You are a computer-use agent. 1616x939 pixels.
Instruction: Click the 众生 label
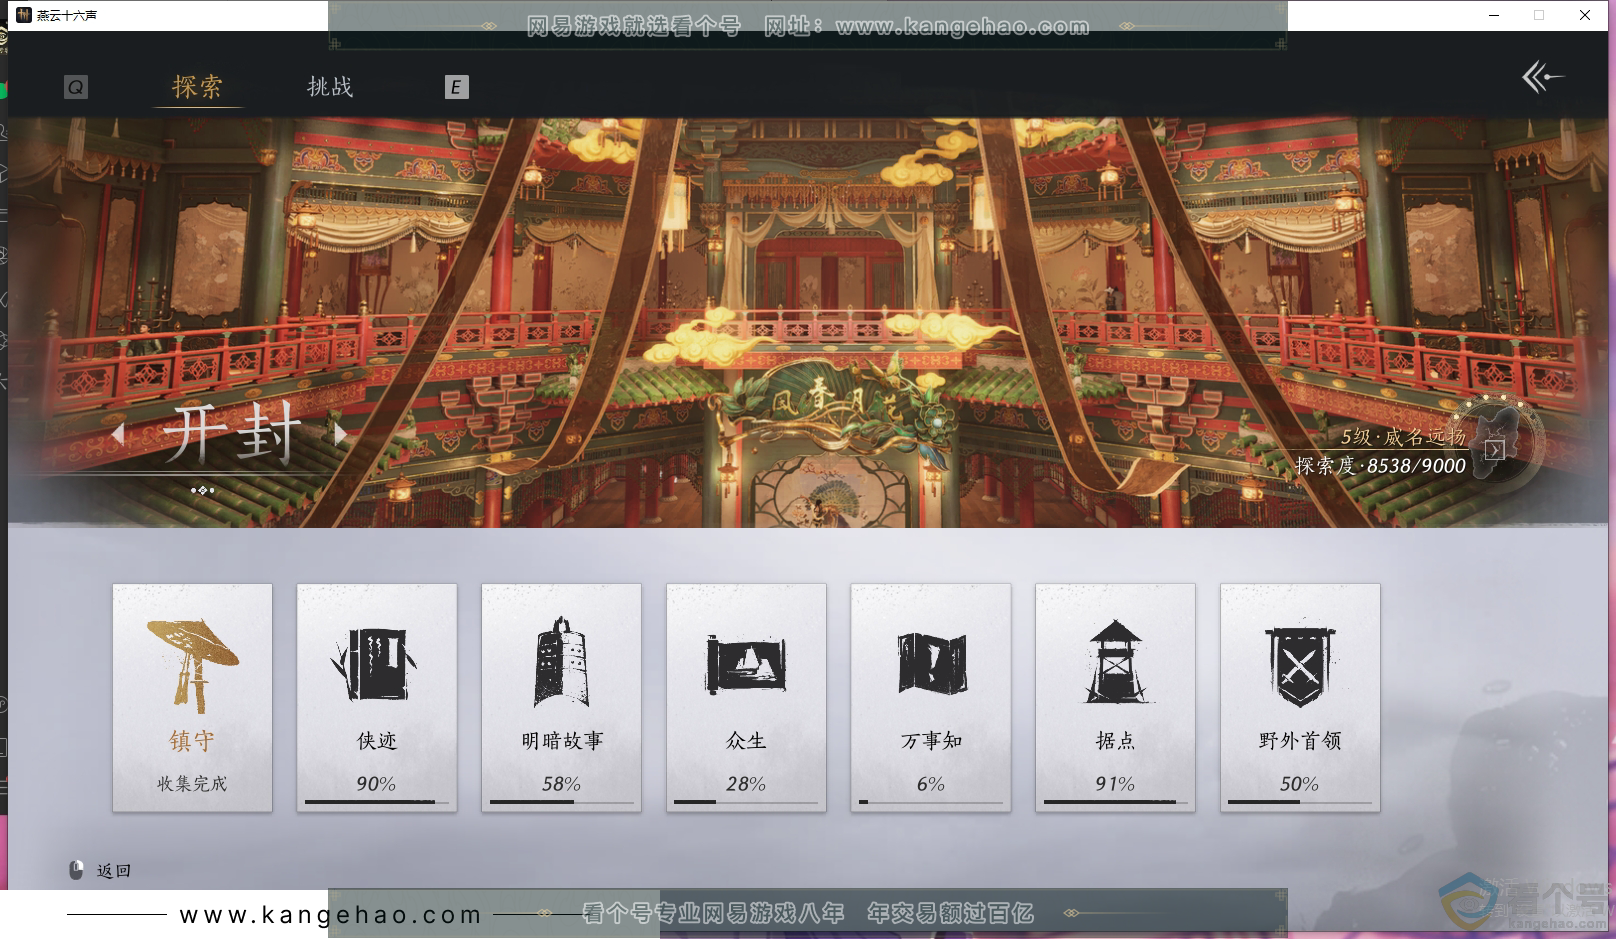(746, 741)
